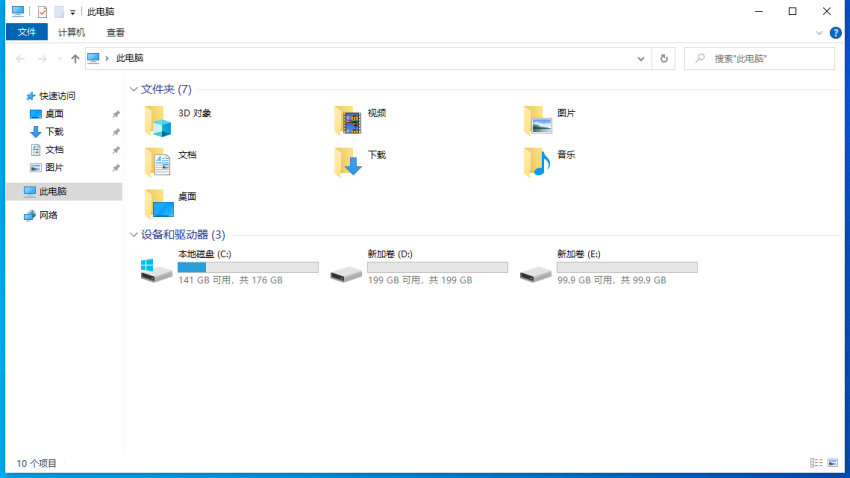Open the 计算机 ribbon tab
850x478 pixels.
click(x=72, y=33)
